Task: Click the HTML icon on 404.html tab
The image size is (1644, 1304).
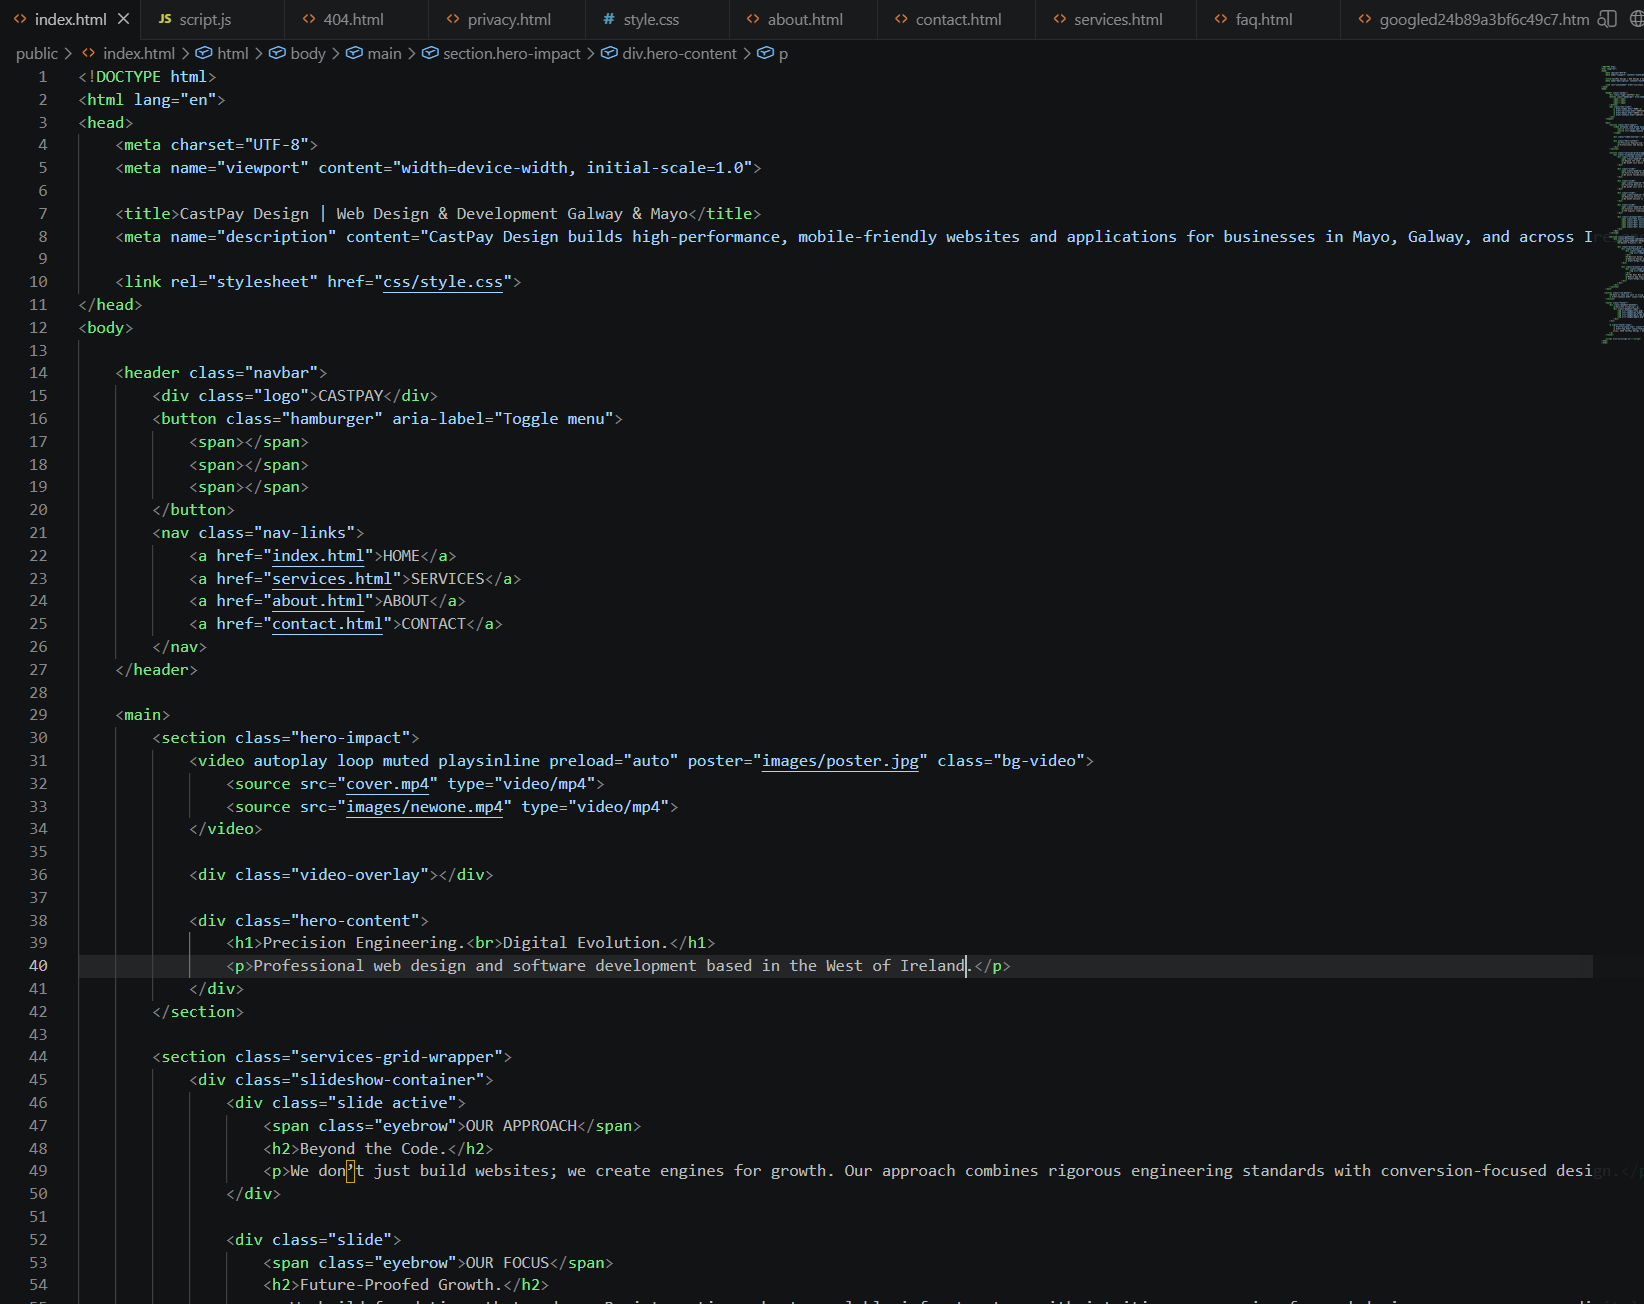Action: [309, 19]
